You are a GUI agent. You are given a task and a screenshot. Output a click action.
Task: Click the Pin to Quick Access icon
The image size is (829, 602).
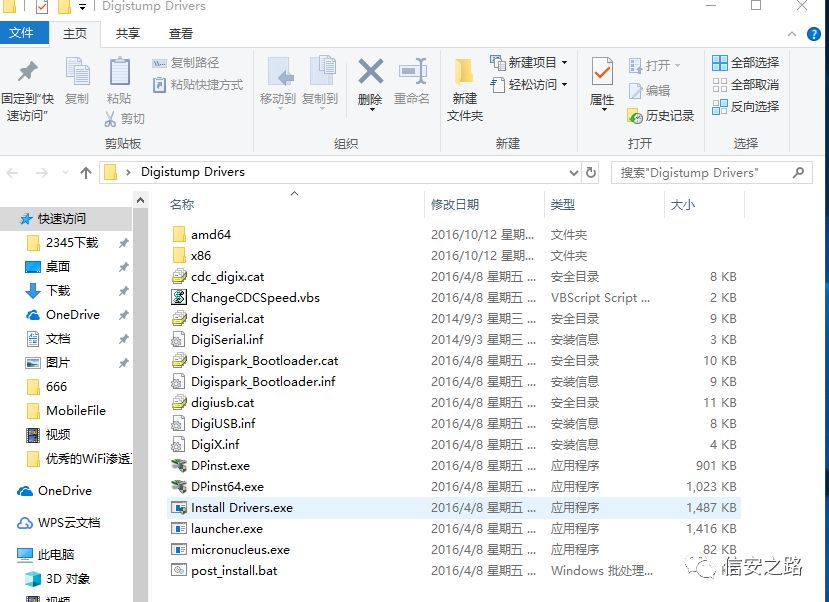pos(27,72)
